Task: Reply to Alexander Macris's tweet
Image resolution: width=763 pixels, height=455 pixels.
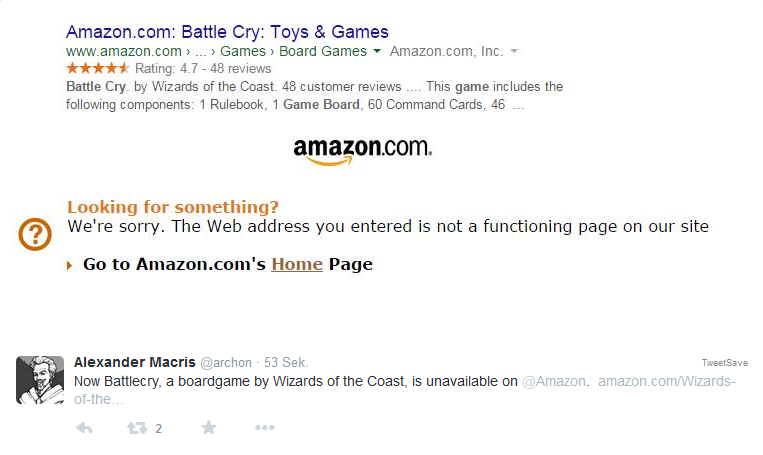Action: pyautogui.click(x=84, y=428)
